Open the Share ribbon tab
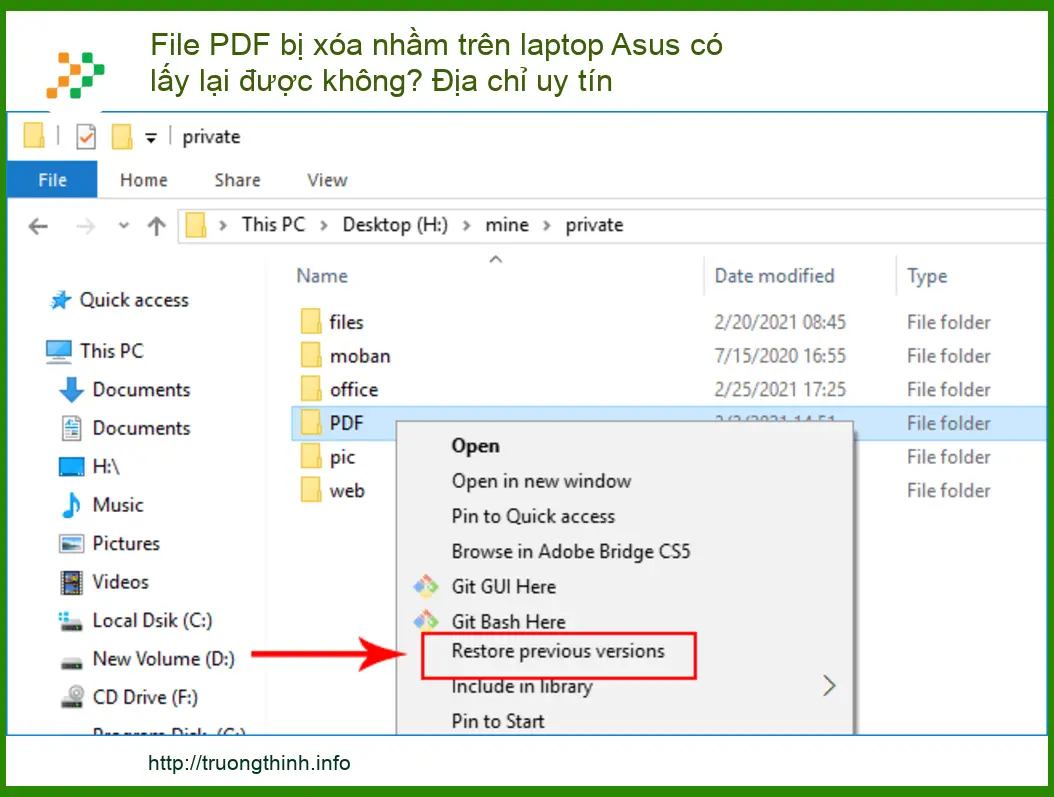Image resolution: width=1054 pixels, height=797 pixels. point(237,180)
